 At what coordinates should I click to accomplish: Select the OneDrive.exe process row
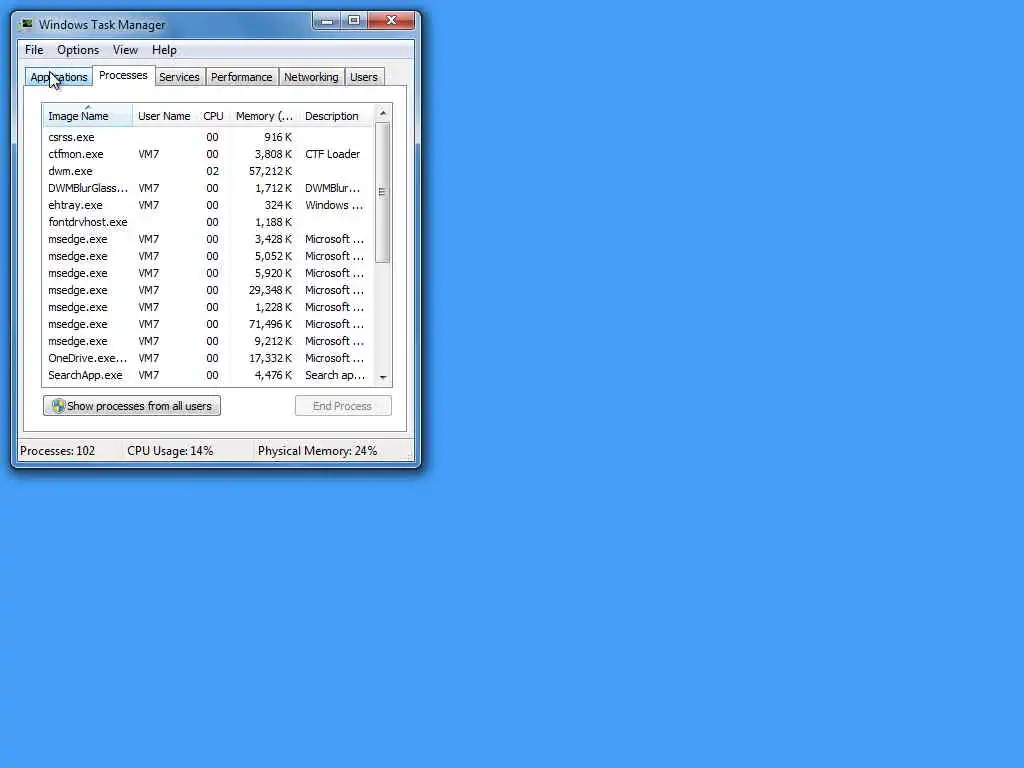click(209, 358)
